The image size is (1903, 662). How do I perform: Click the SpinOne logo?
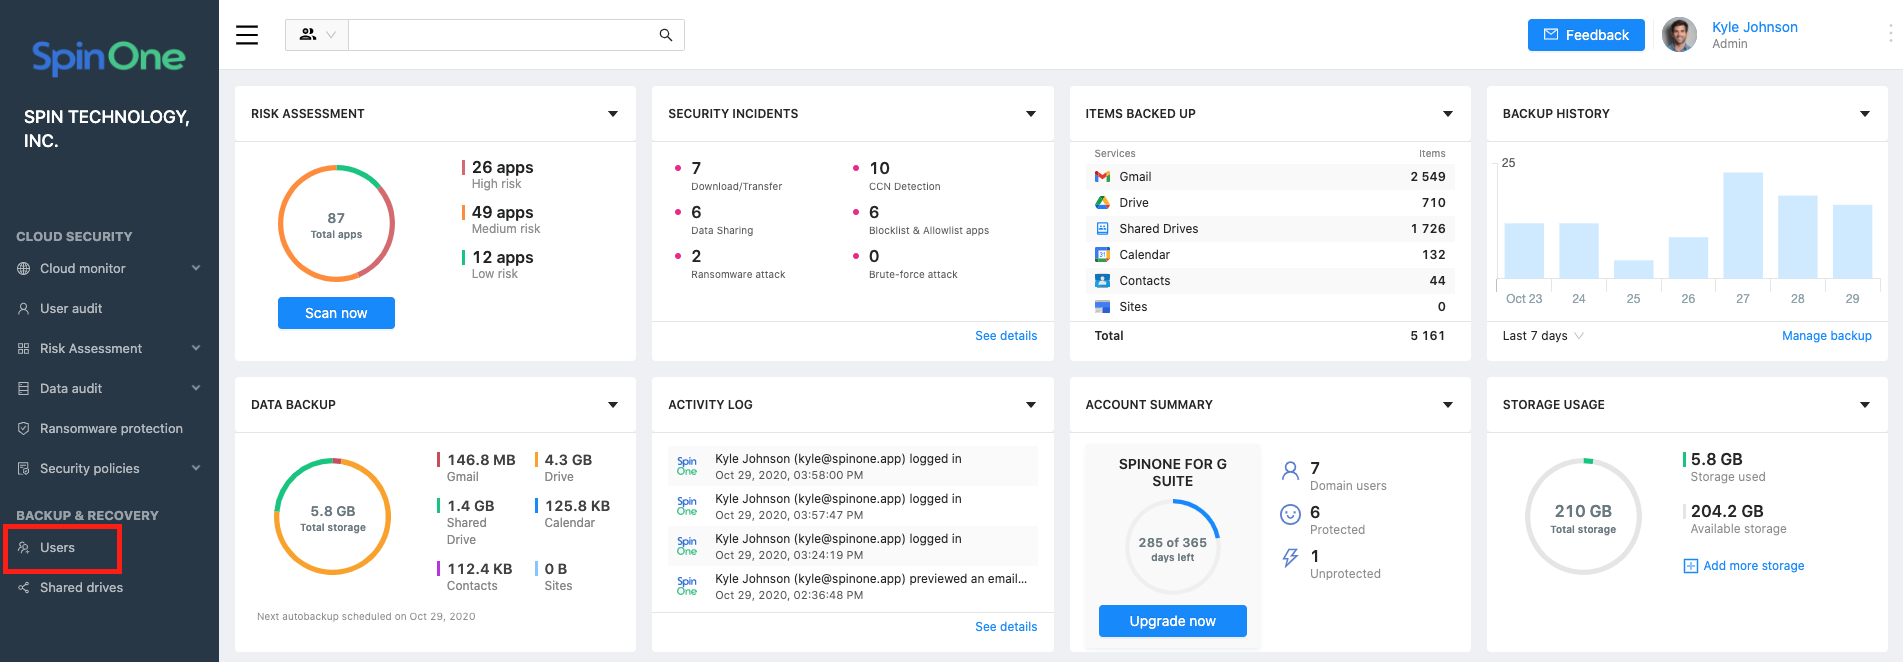pos(108,58)
